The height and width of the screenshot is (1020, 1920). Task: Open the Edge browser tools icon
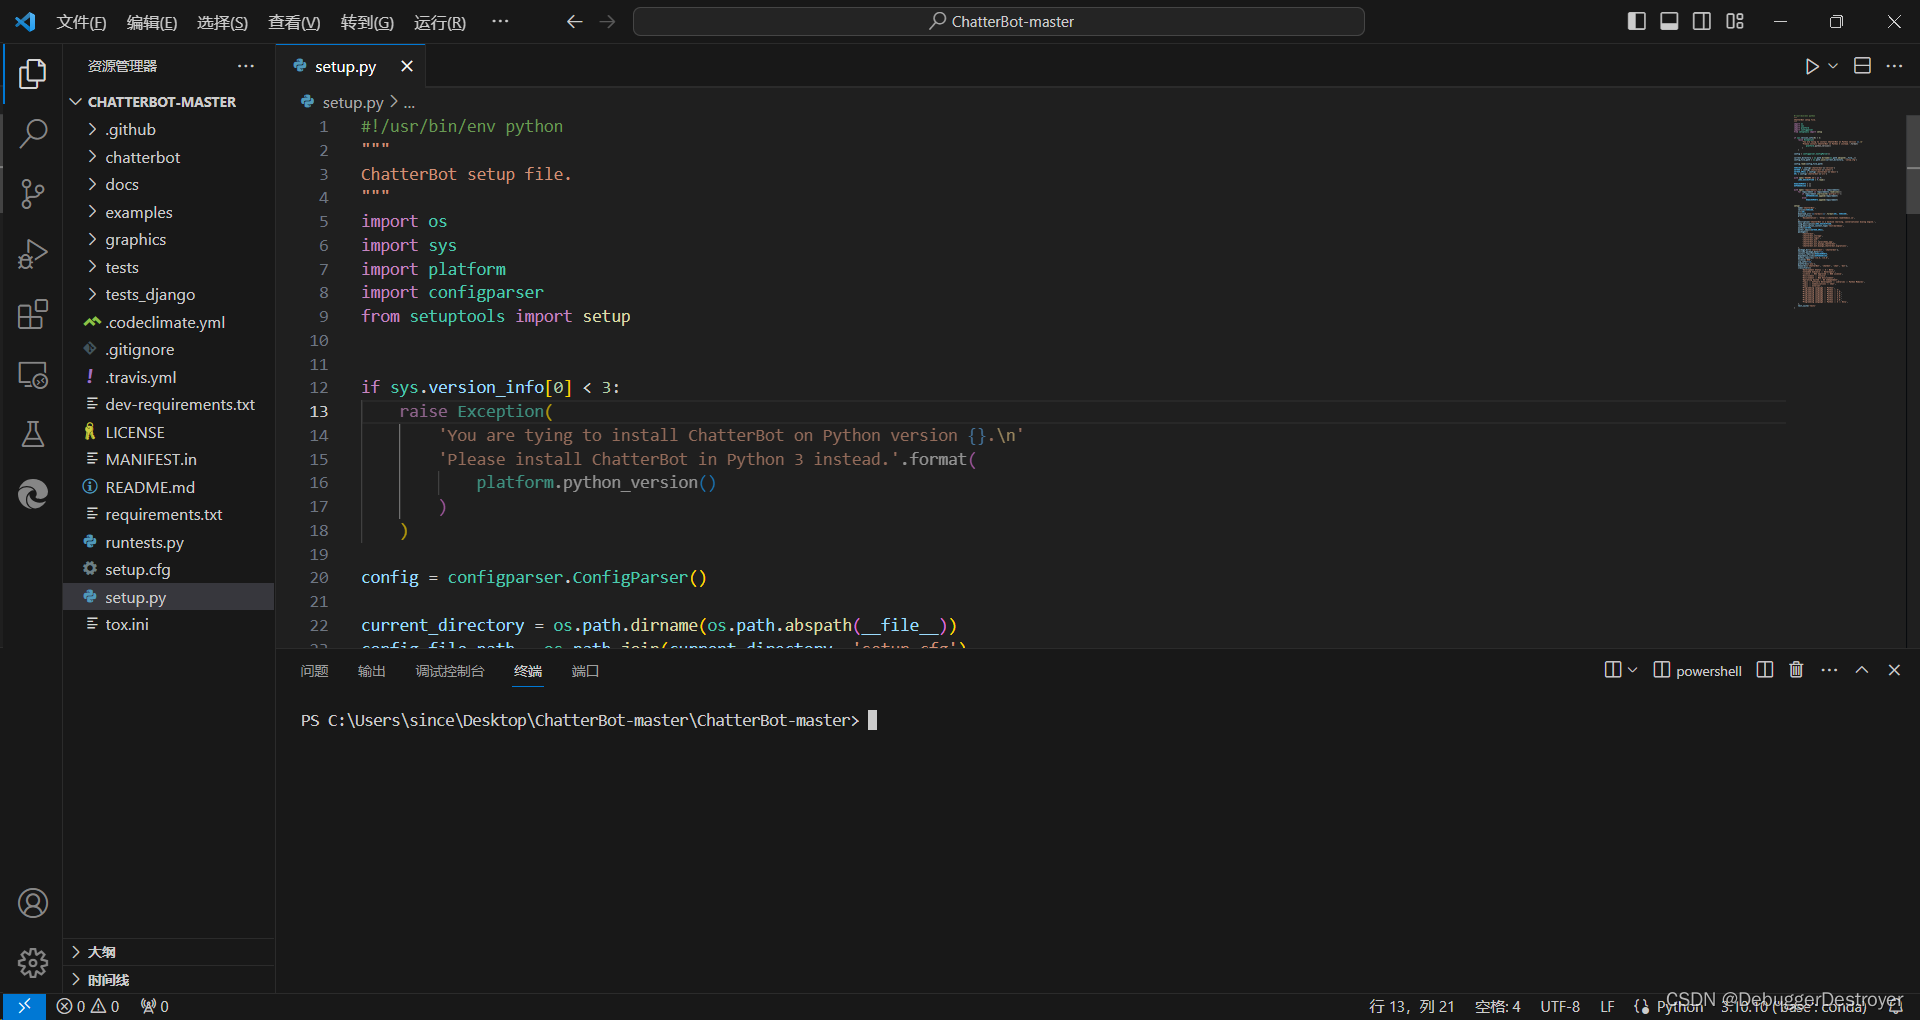pyautogui.click(x=32, y=494)
